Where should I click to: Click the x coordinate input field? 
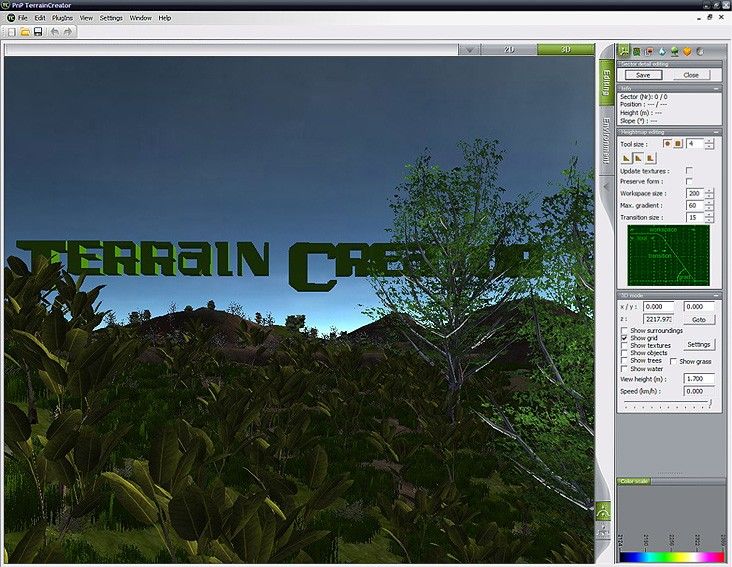pyautogui.click(x=659, y=307)
